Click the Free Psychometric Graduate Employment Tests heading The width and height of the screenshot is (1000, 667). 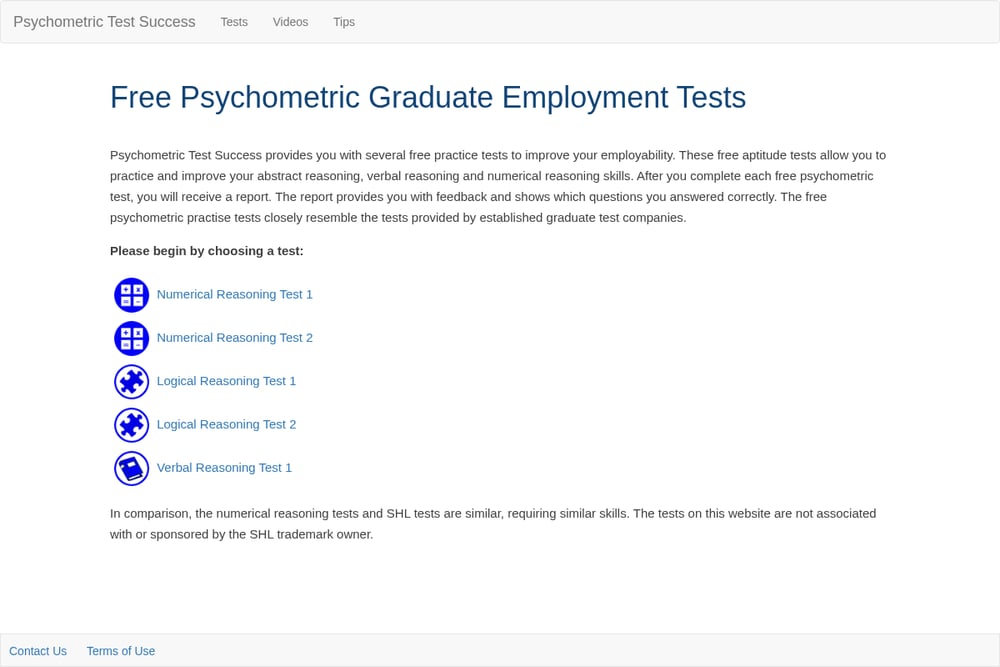[428, 98]
